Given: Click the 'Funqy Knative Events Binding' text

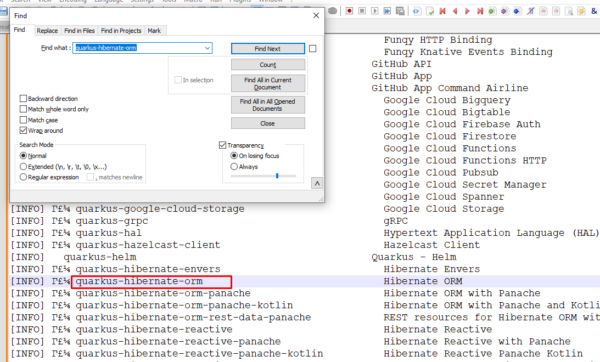Looking at the screenshot, I should click(468, 52).
